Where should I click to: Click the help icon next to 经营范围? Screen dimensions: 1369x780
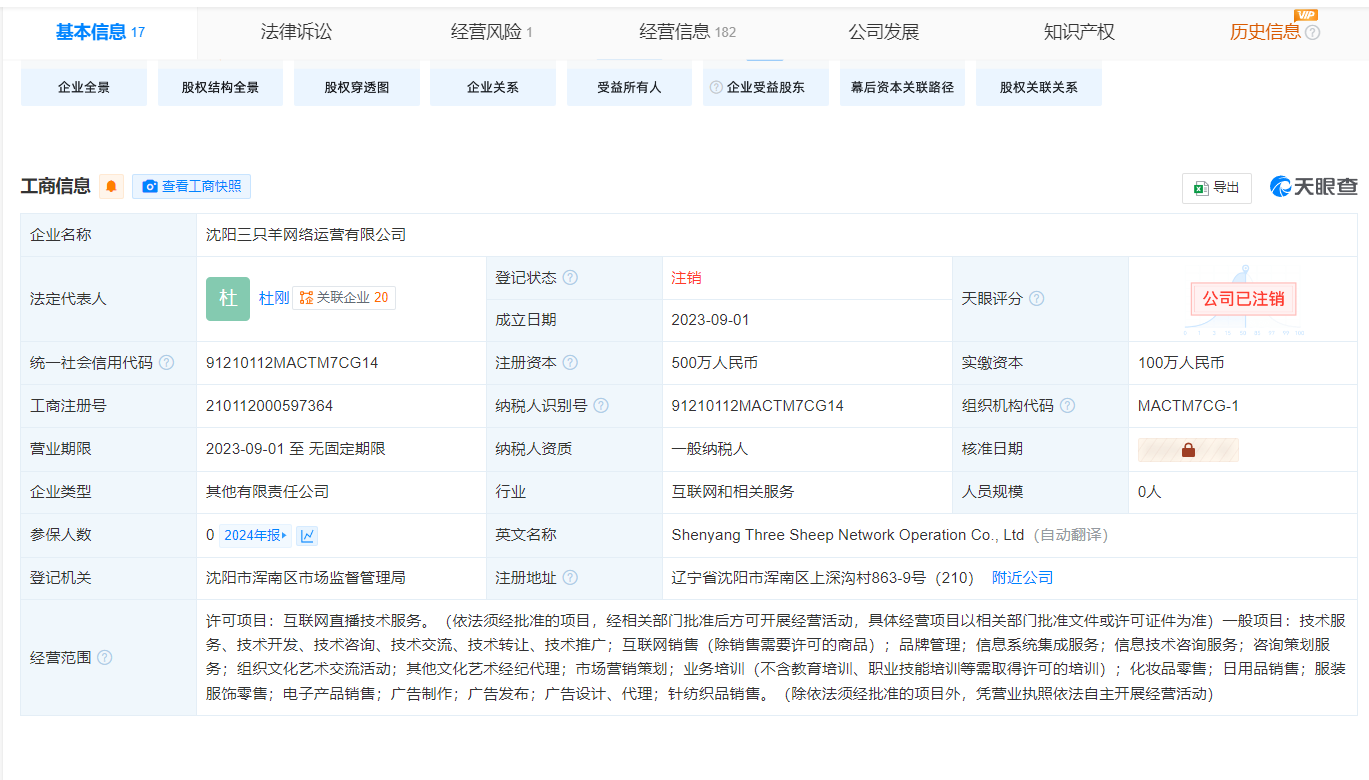[x=105, y=658]
